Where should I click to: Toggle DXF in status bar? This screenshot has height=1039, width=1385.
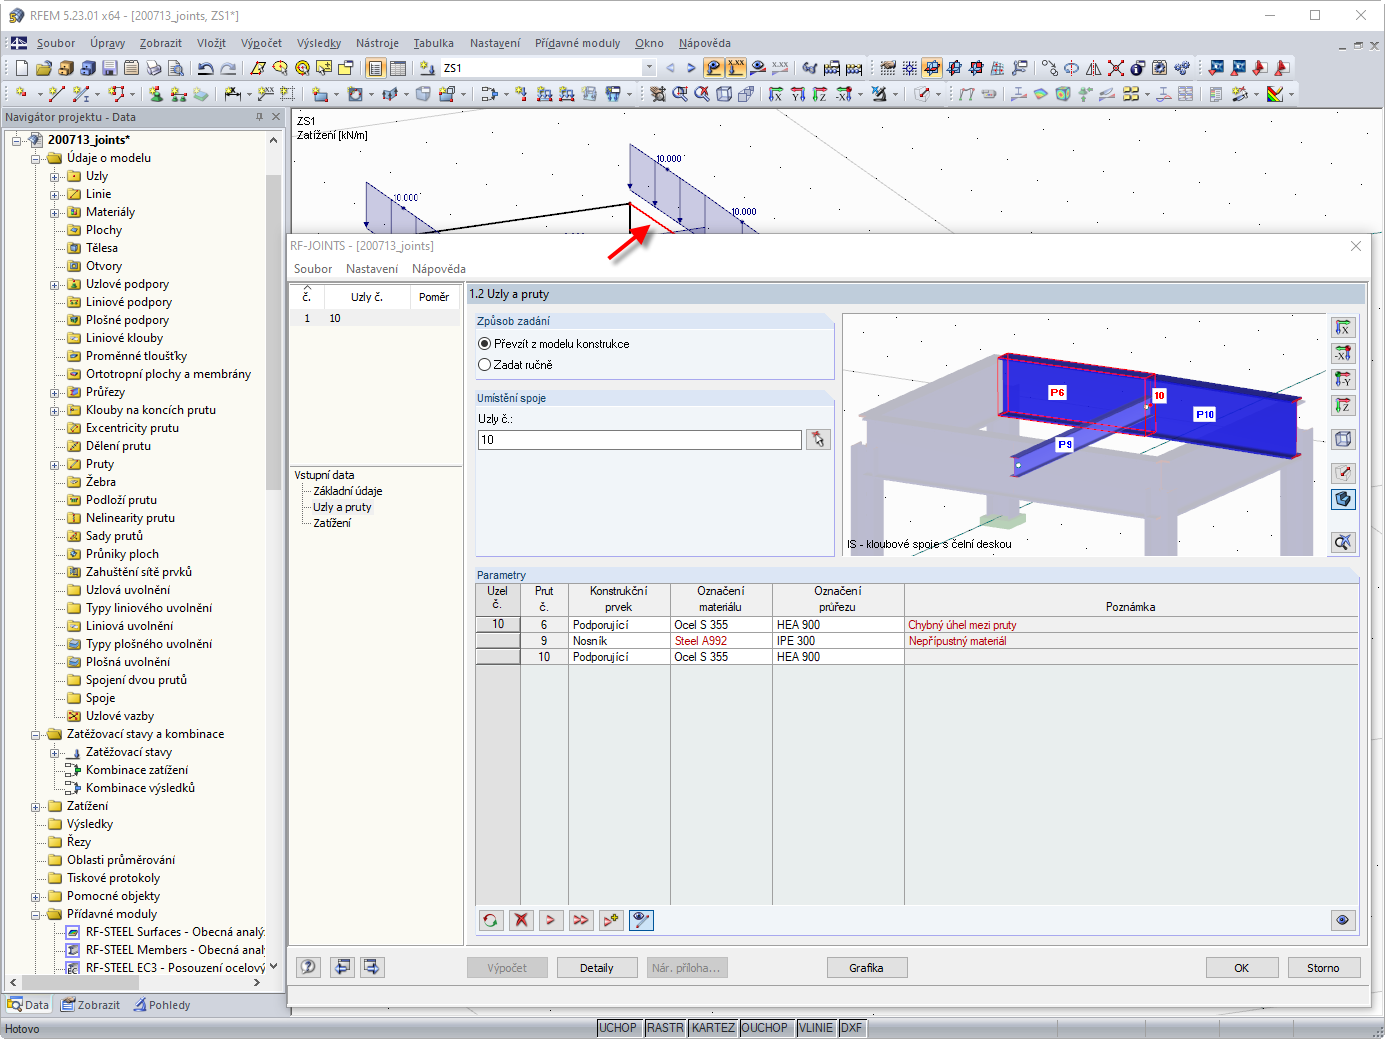pyautogui.click(x=851, y=1028)
